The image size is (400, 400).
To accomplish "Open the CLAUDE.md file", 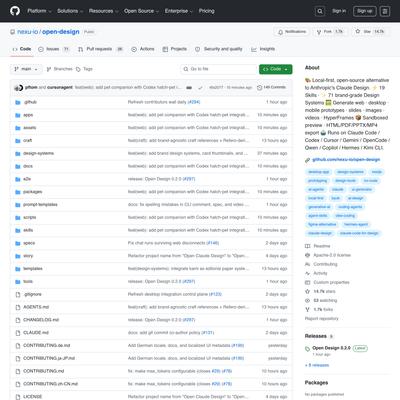I will click(x=36, y=333).
